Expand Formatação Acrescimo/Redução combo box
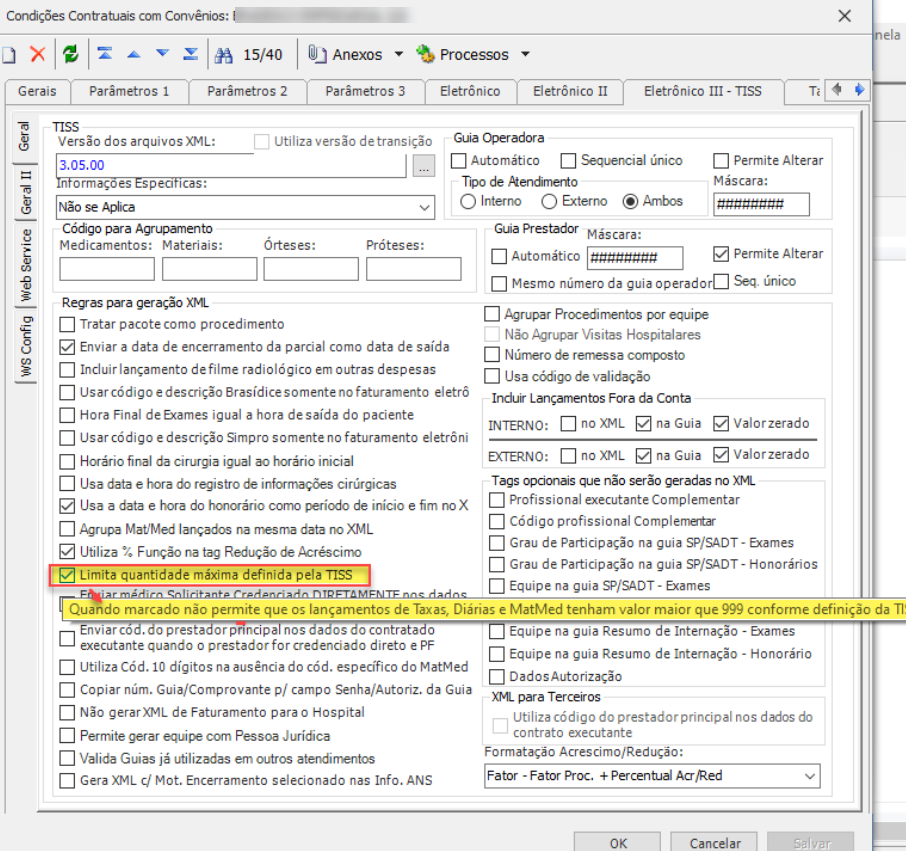This screenshot has height=851, width=906. pos(810,776)
